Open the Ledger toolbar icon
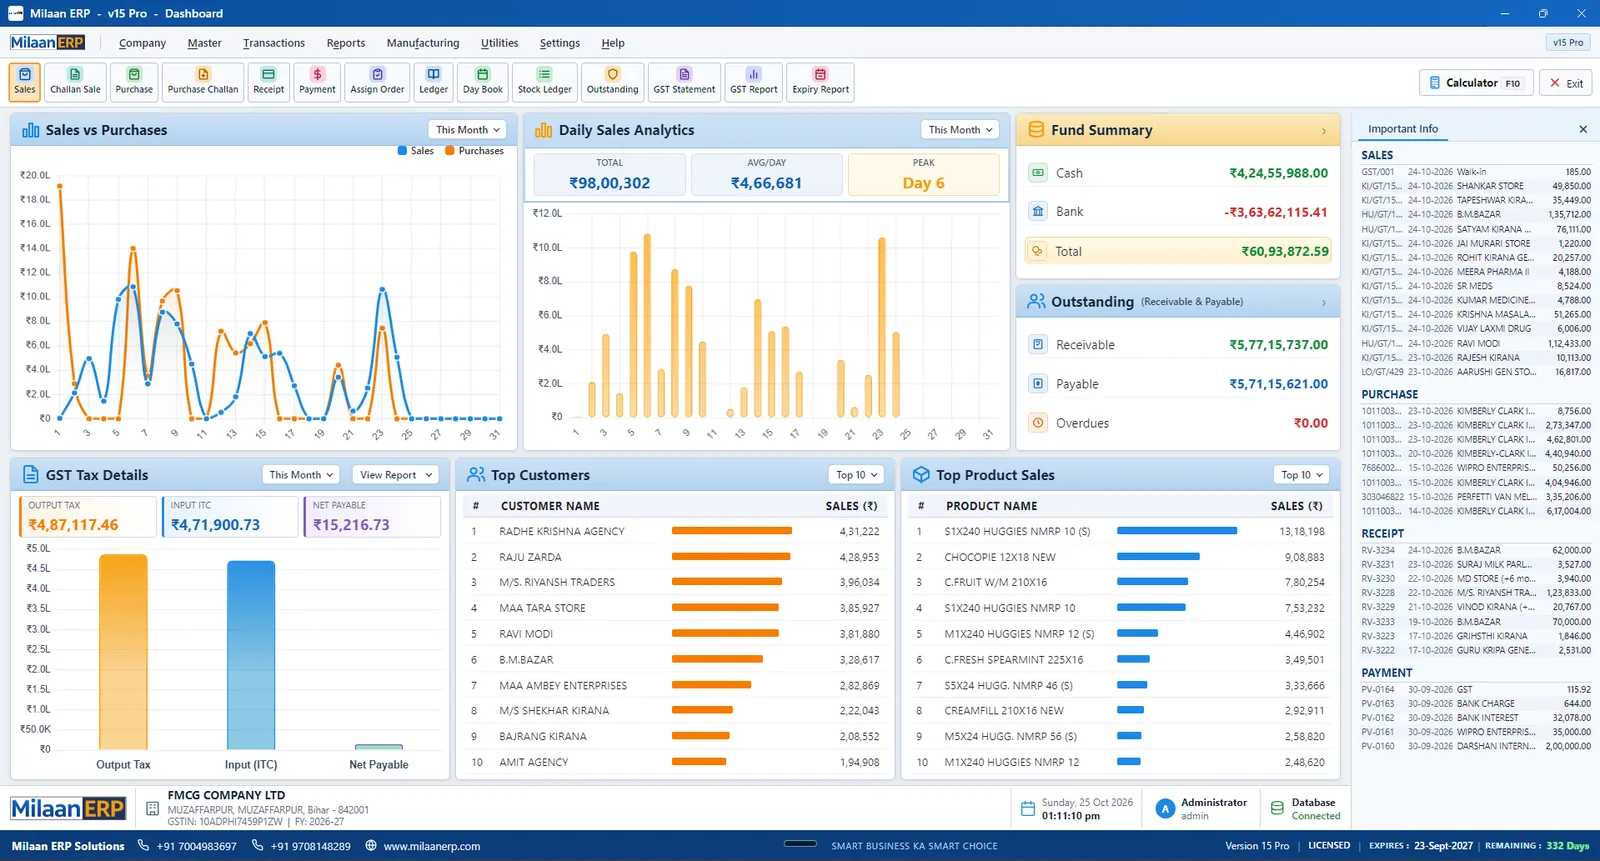The width and height of the screenshot is (1600, 861). tap(433, 82)
